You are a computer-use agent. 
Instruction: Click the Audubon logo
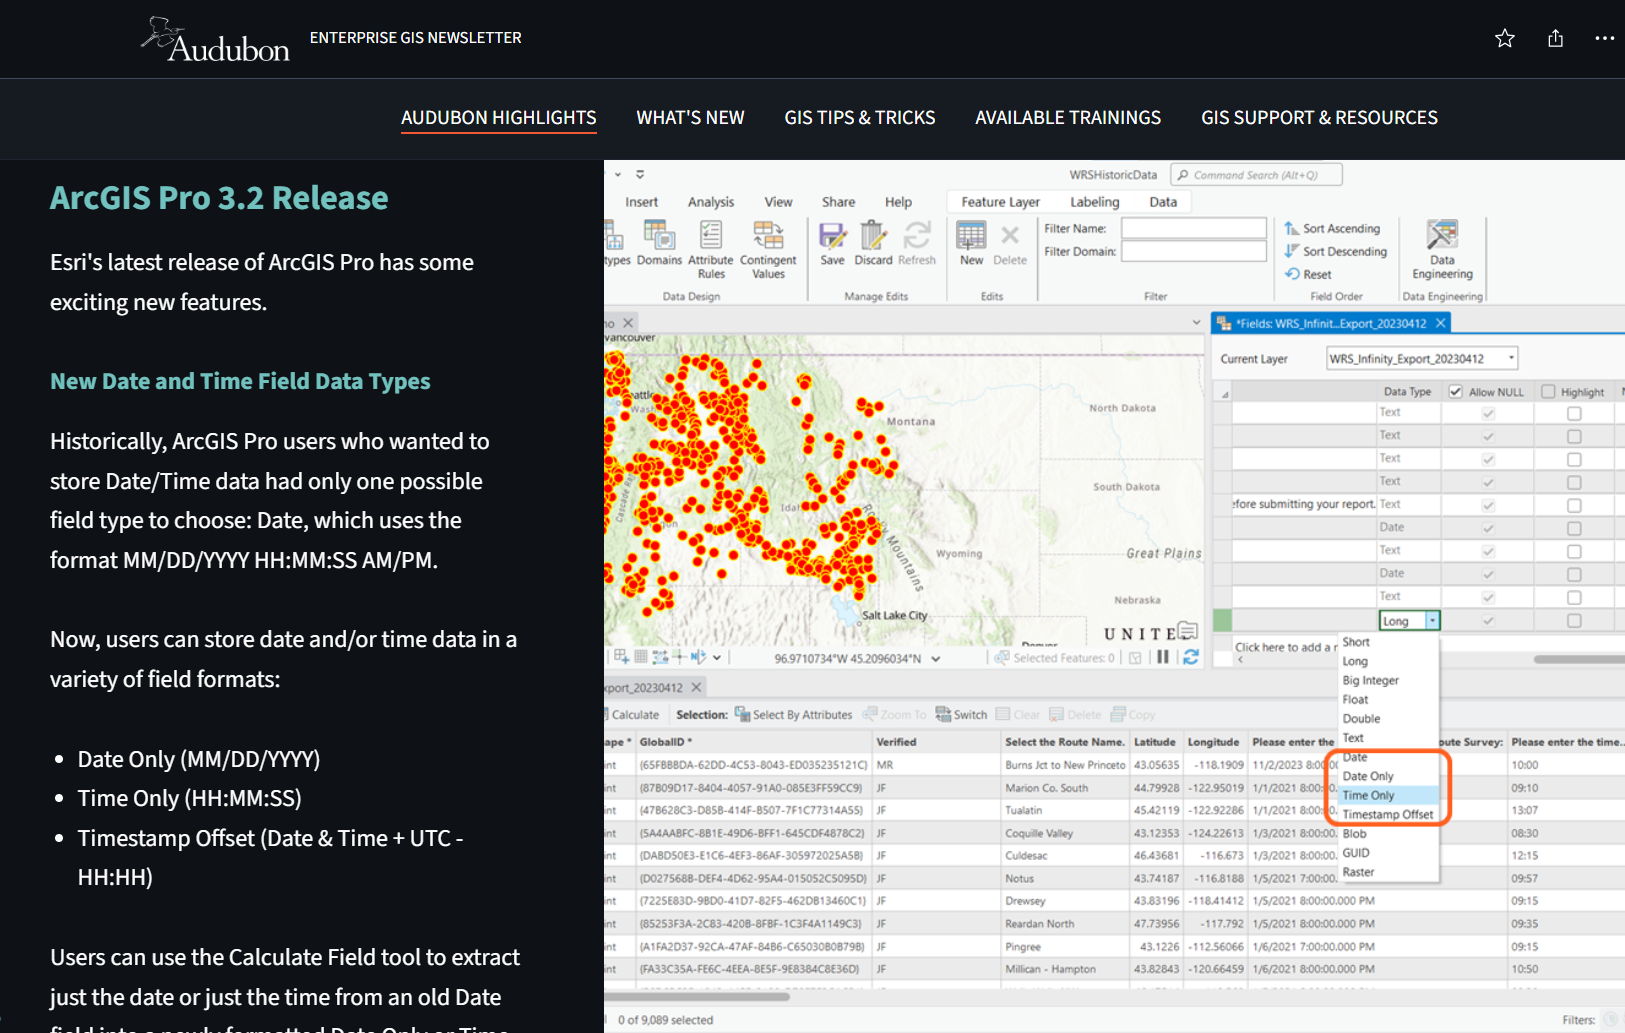pyautogui.click(x=215, y=40)
